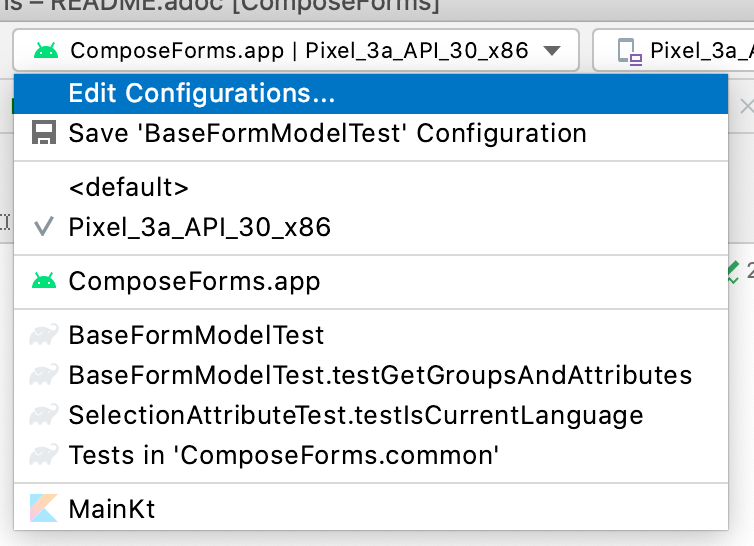Viewport: 754px width, 546px height.
Task: Select Pixel_3a_API_30_x86 device entry
Action: (x=371, y=227)
